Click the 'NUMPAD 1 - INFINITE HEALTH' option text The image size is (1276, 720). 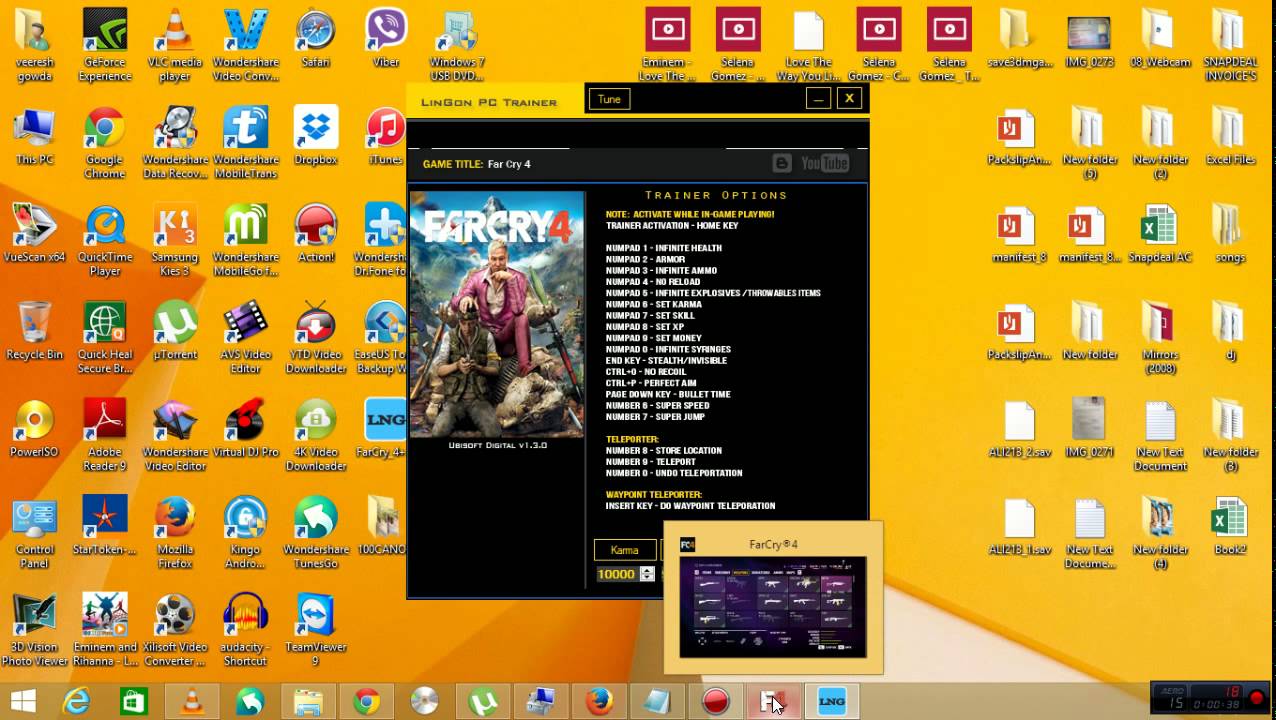663,248
